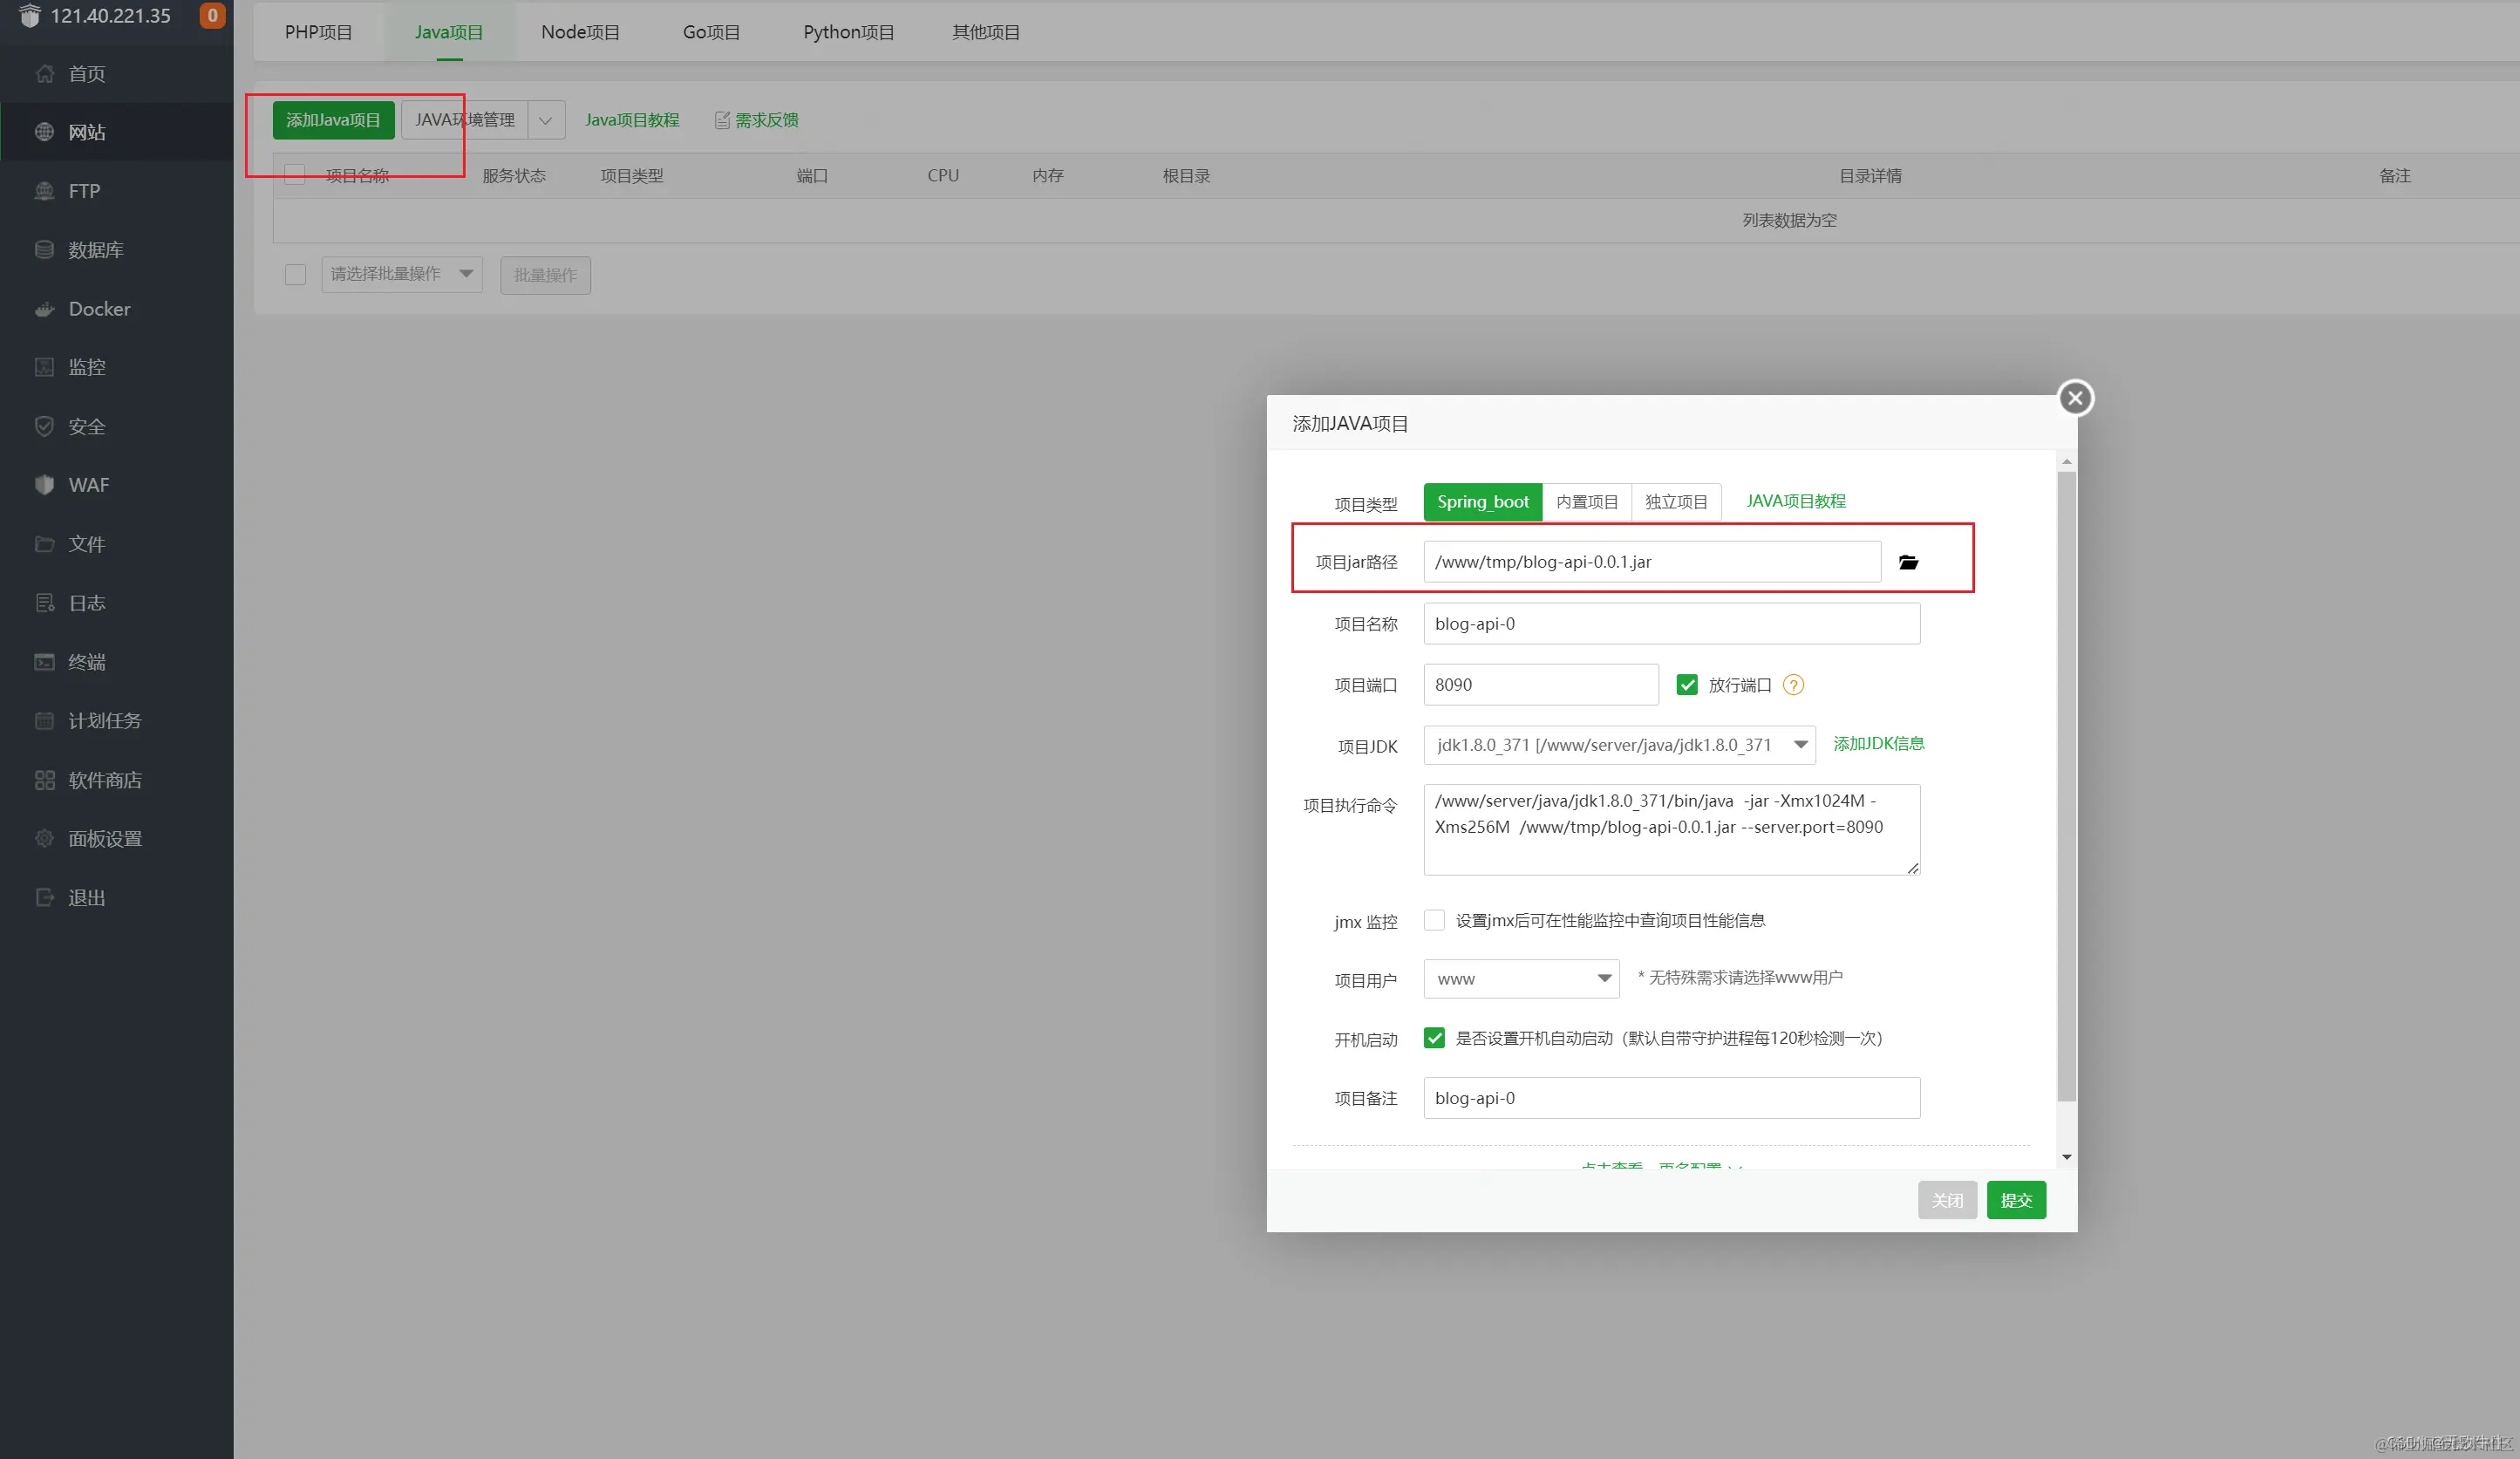The height and width of the screenshot is (1459, 2520).
Task: Enable the jmx monitoring checkbox
Action: coord(1434,920)
